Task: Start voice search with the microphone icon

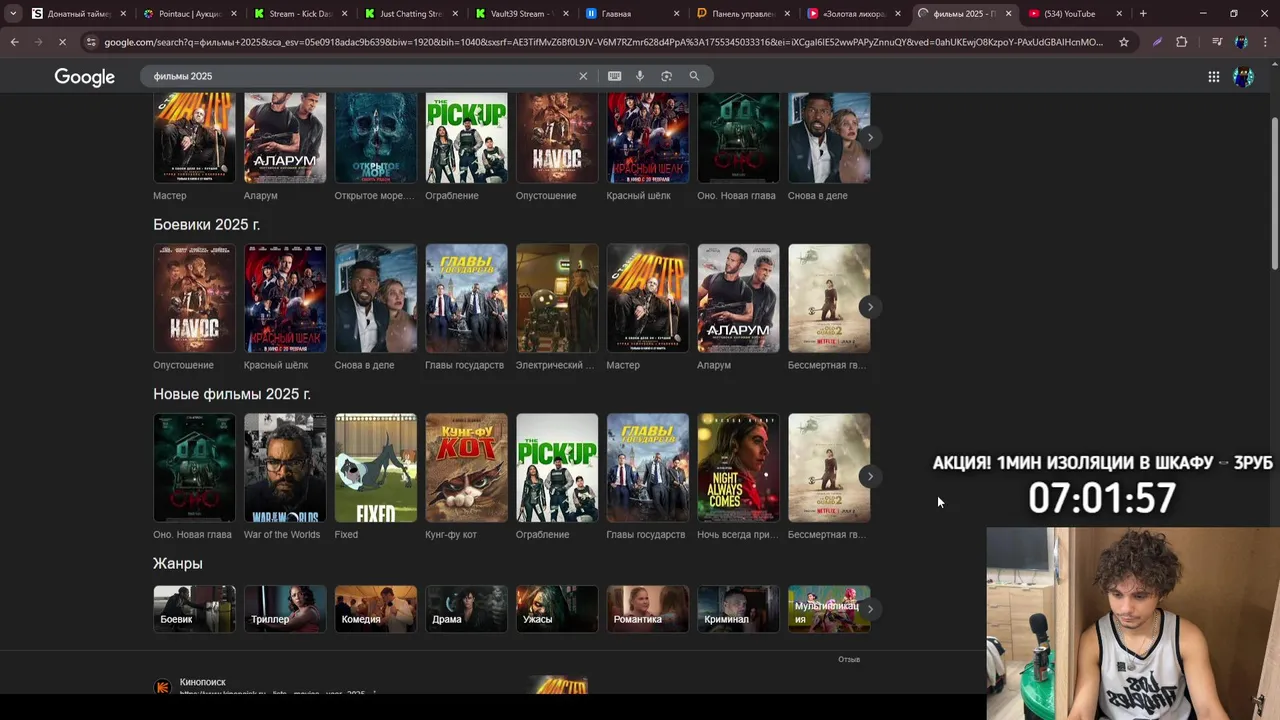Action: point(640,76)
